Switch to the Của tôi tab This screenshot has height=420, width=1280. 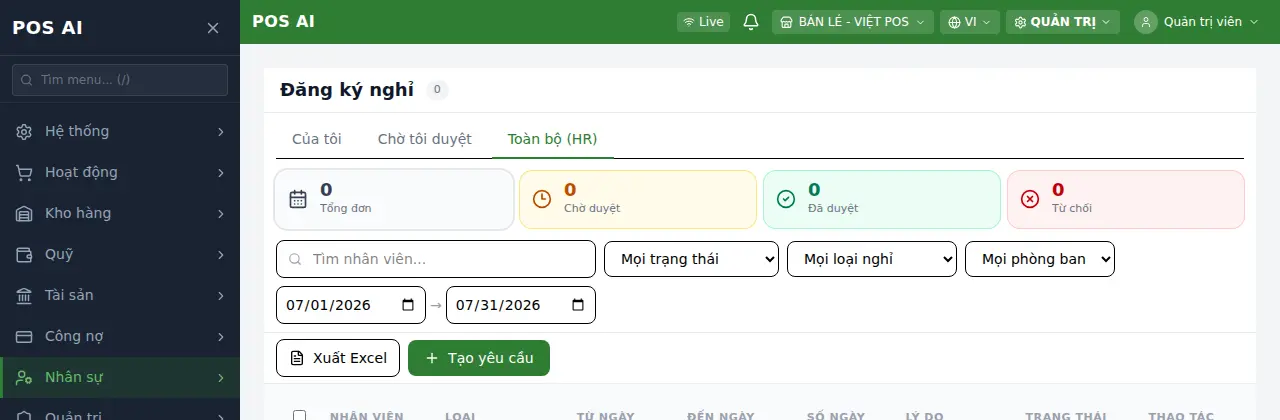click(317, 139)
